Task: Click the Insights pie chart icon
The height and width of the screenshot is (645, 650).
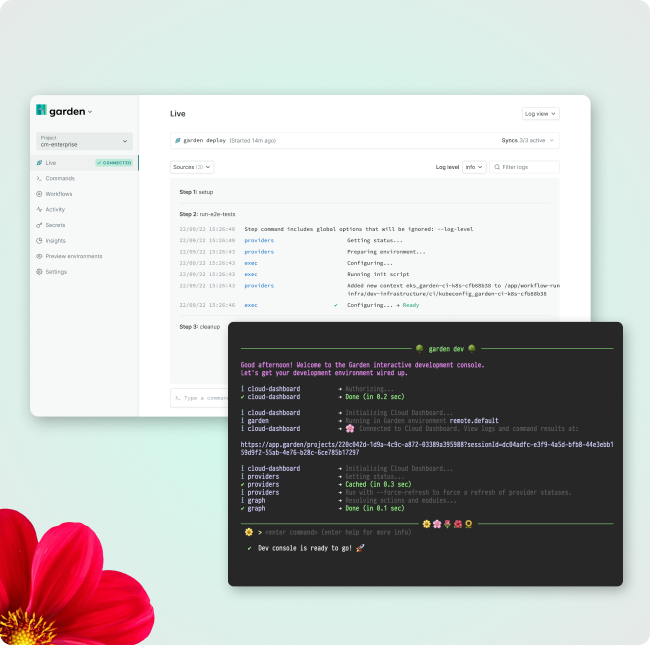Action: pyautogui.click(x=39, y=241)
